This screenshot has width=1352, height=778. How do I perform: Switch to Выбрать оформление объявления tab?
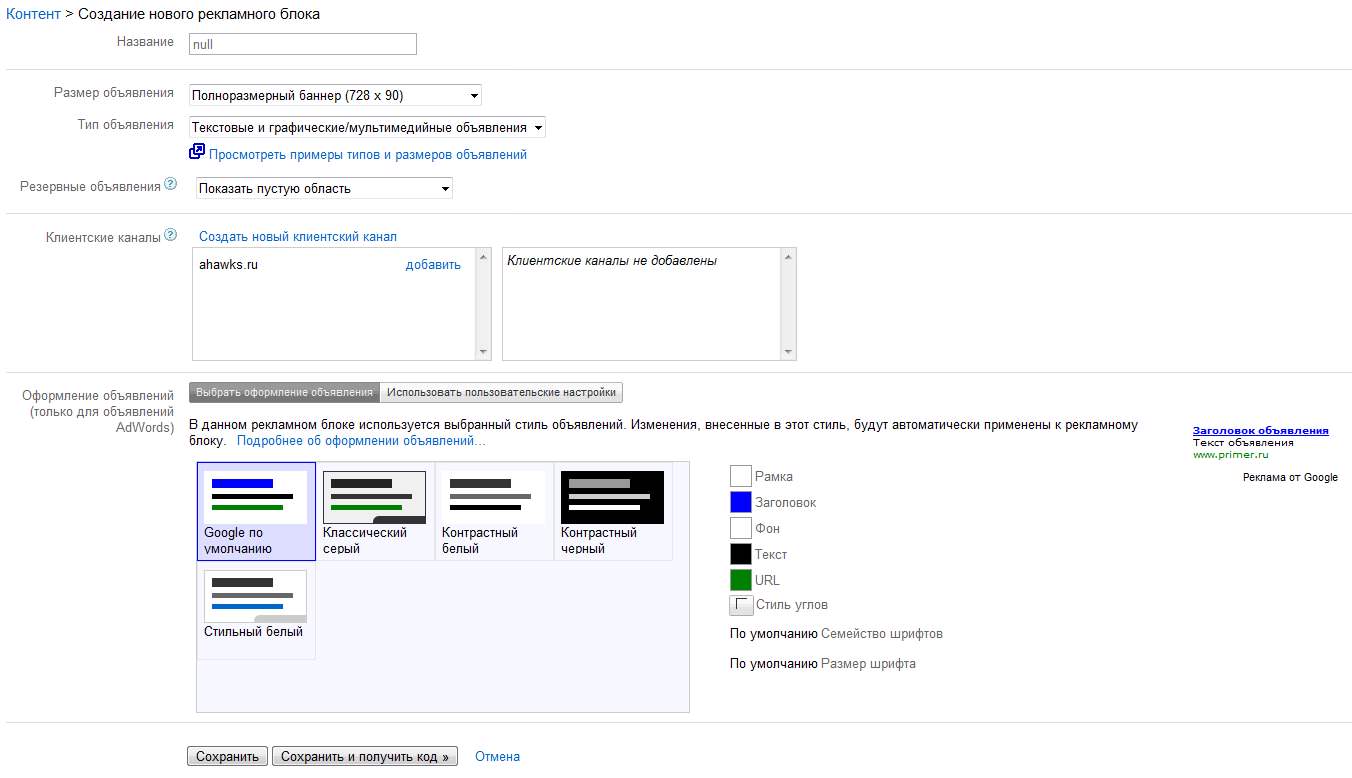tap(285, 393)
